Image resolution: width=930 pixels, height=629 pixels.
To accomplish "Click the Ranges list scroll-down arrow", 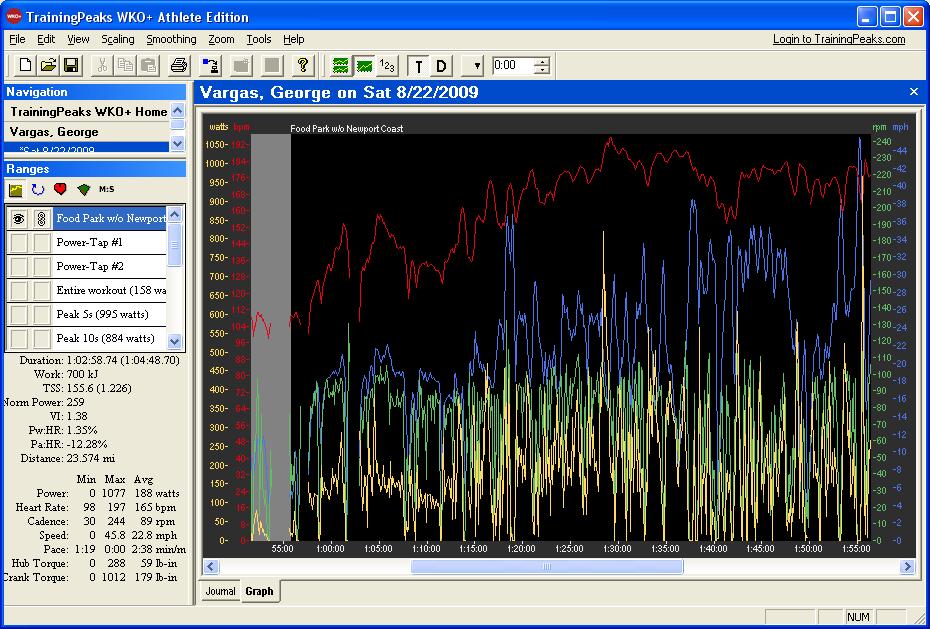I will 175,342.
